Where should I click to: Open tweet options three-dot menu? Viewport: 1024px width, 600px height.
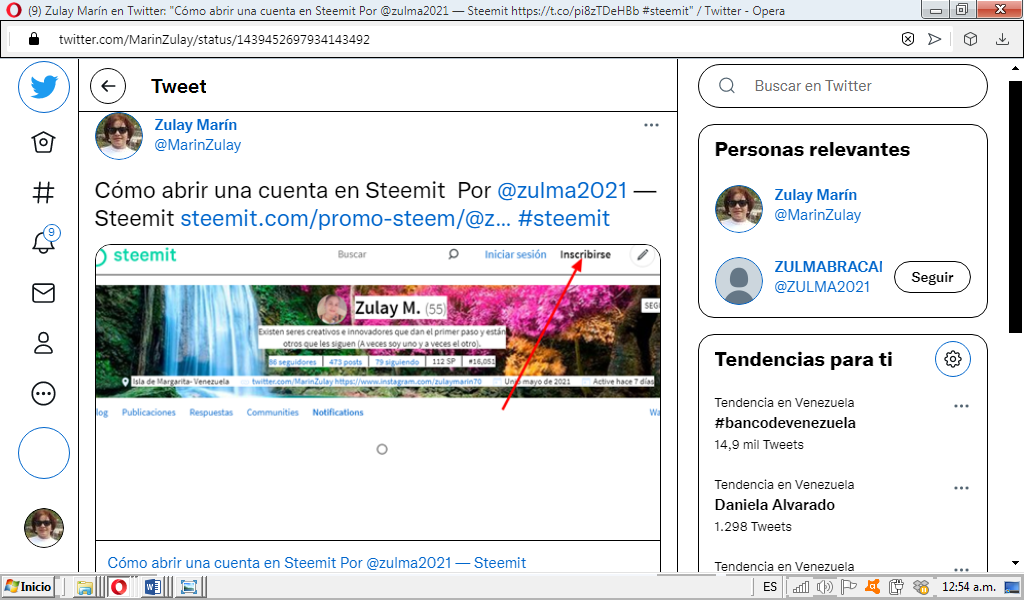click(x=651, y=125)
